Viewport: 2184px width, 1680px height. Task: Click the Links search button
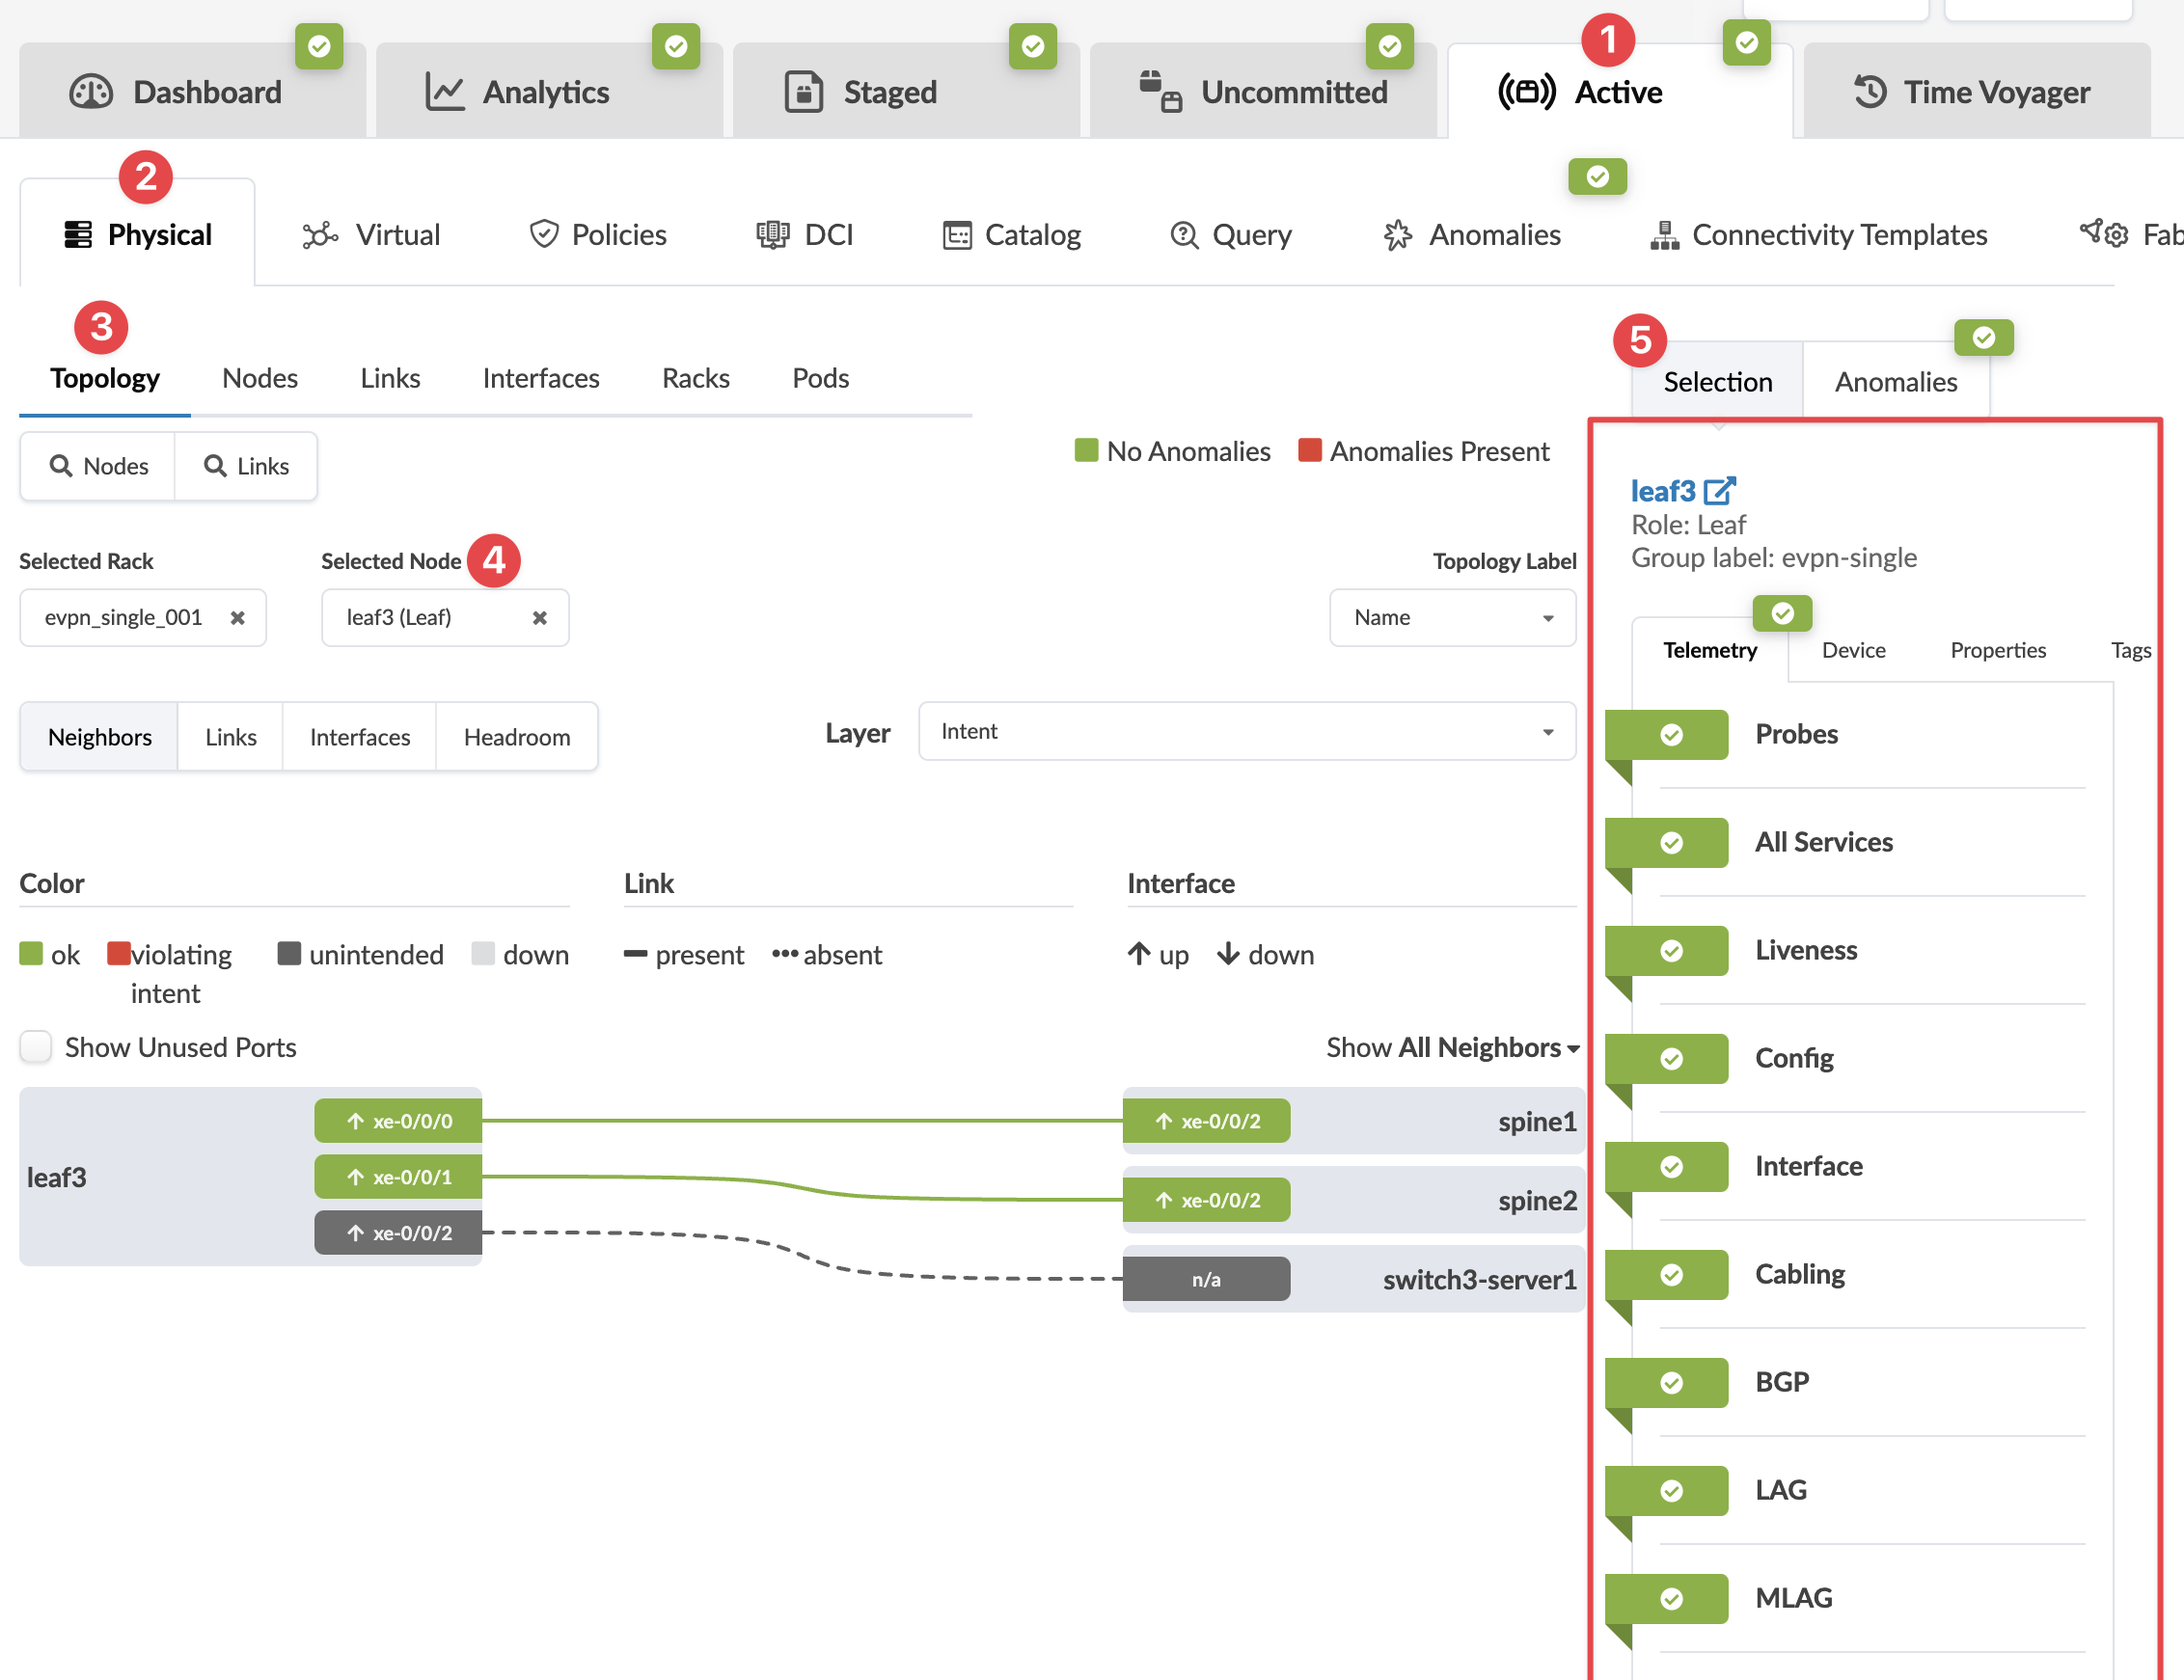[x=246, y=466]
